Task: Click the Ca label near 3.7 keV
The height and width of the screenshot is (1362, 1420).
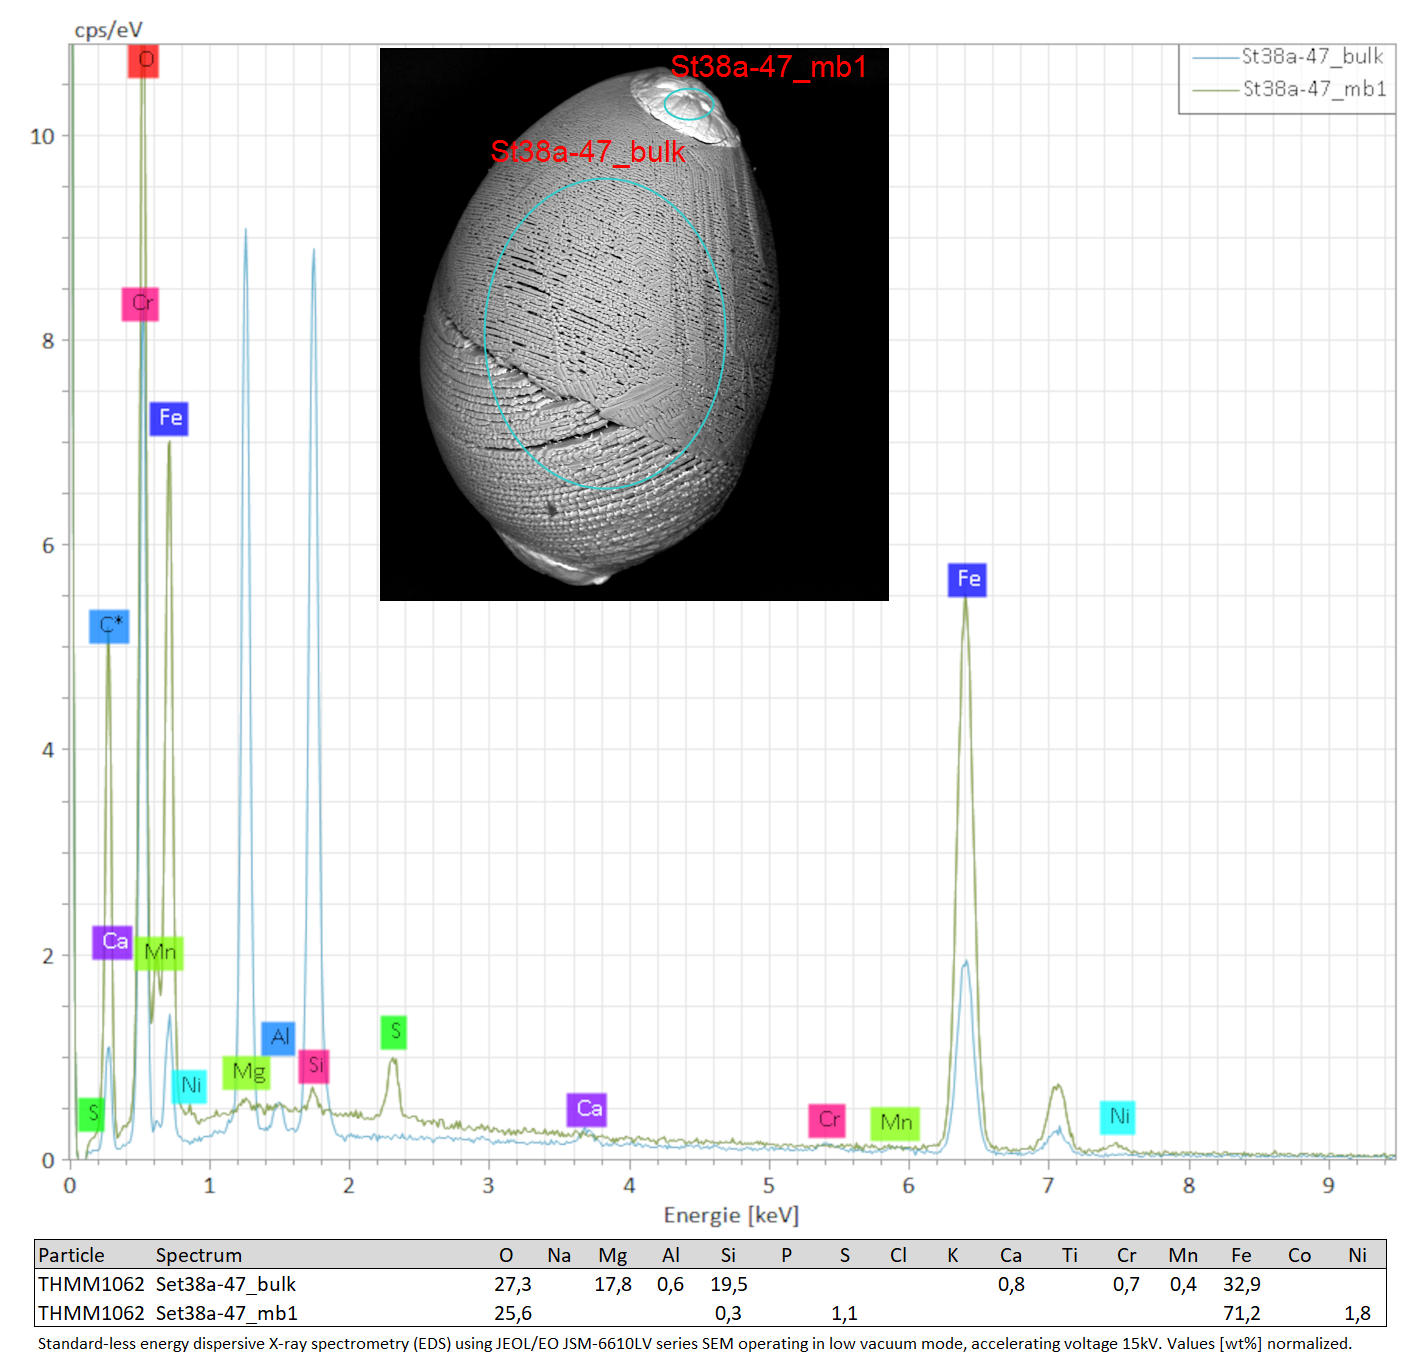Action: (x=587, y=1109)
